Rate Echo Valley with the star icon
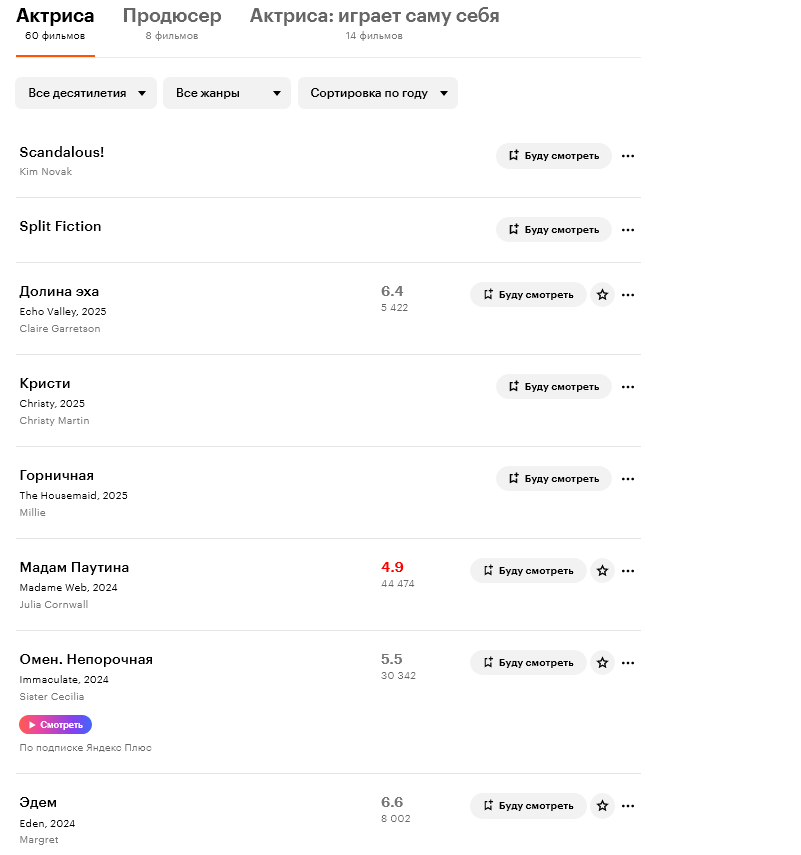This screenshot has width=801, height=855. point(602,295)
